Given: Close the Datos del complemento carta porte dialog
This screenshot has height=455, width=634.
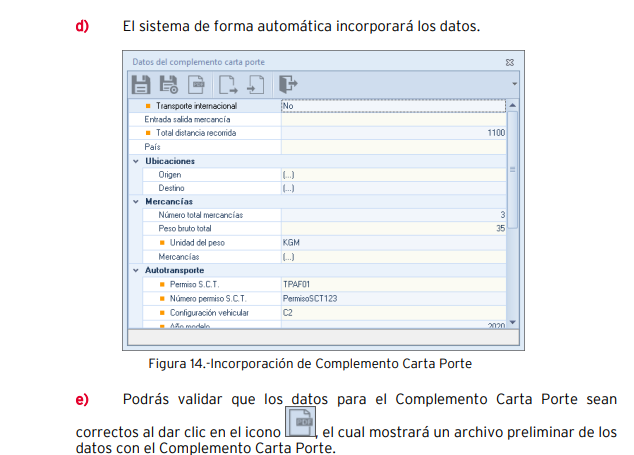Looking at the screenshot, I should pyautogui.click(x=509, y=62).
